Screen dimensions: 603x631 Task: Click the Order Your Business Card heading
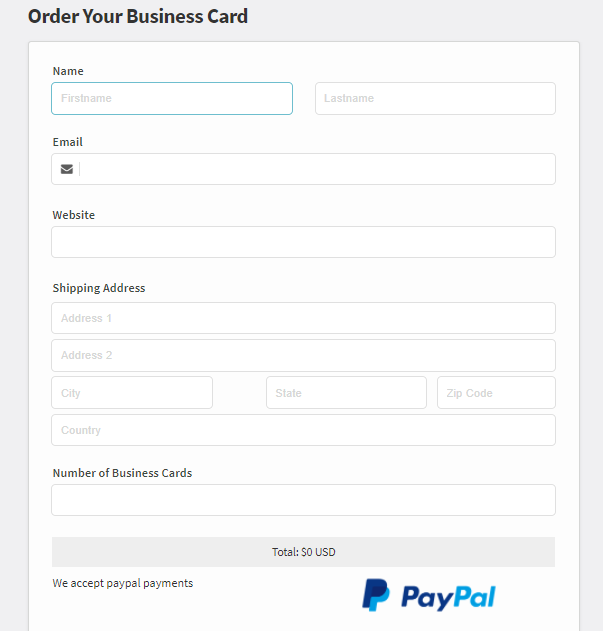(138, 16)
